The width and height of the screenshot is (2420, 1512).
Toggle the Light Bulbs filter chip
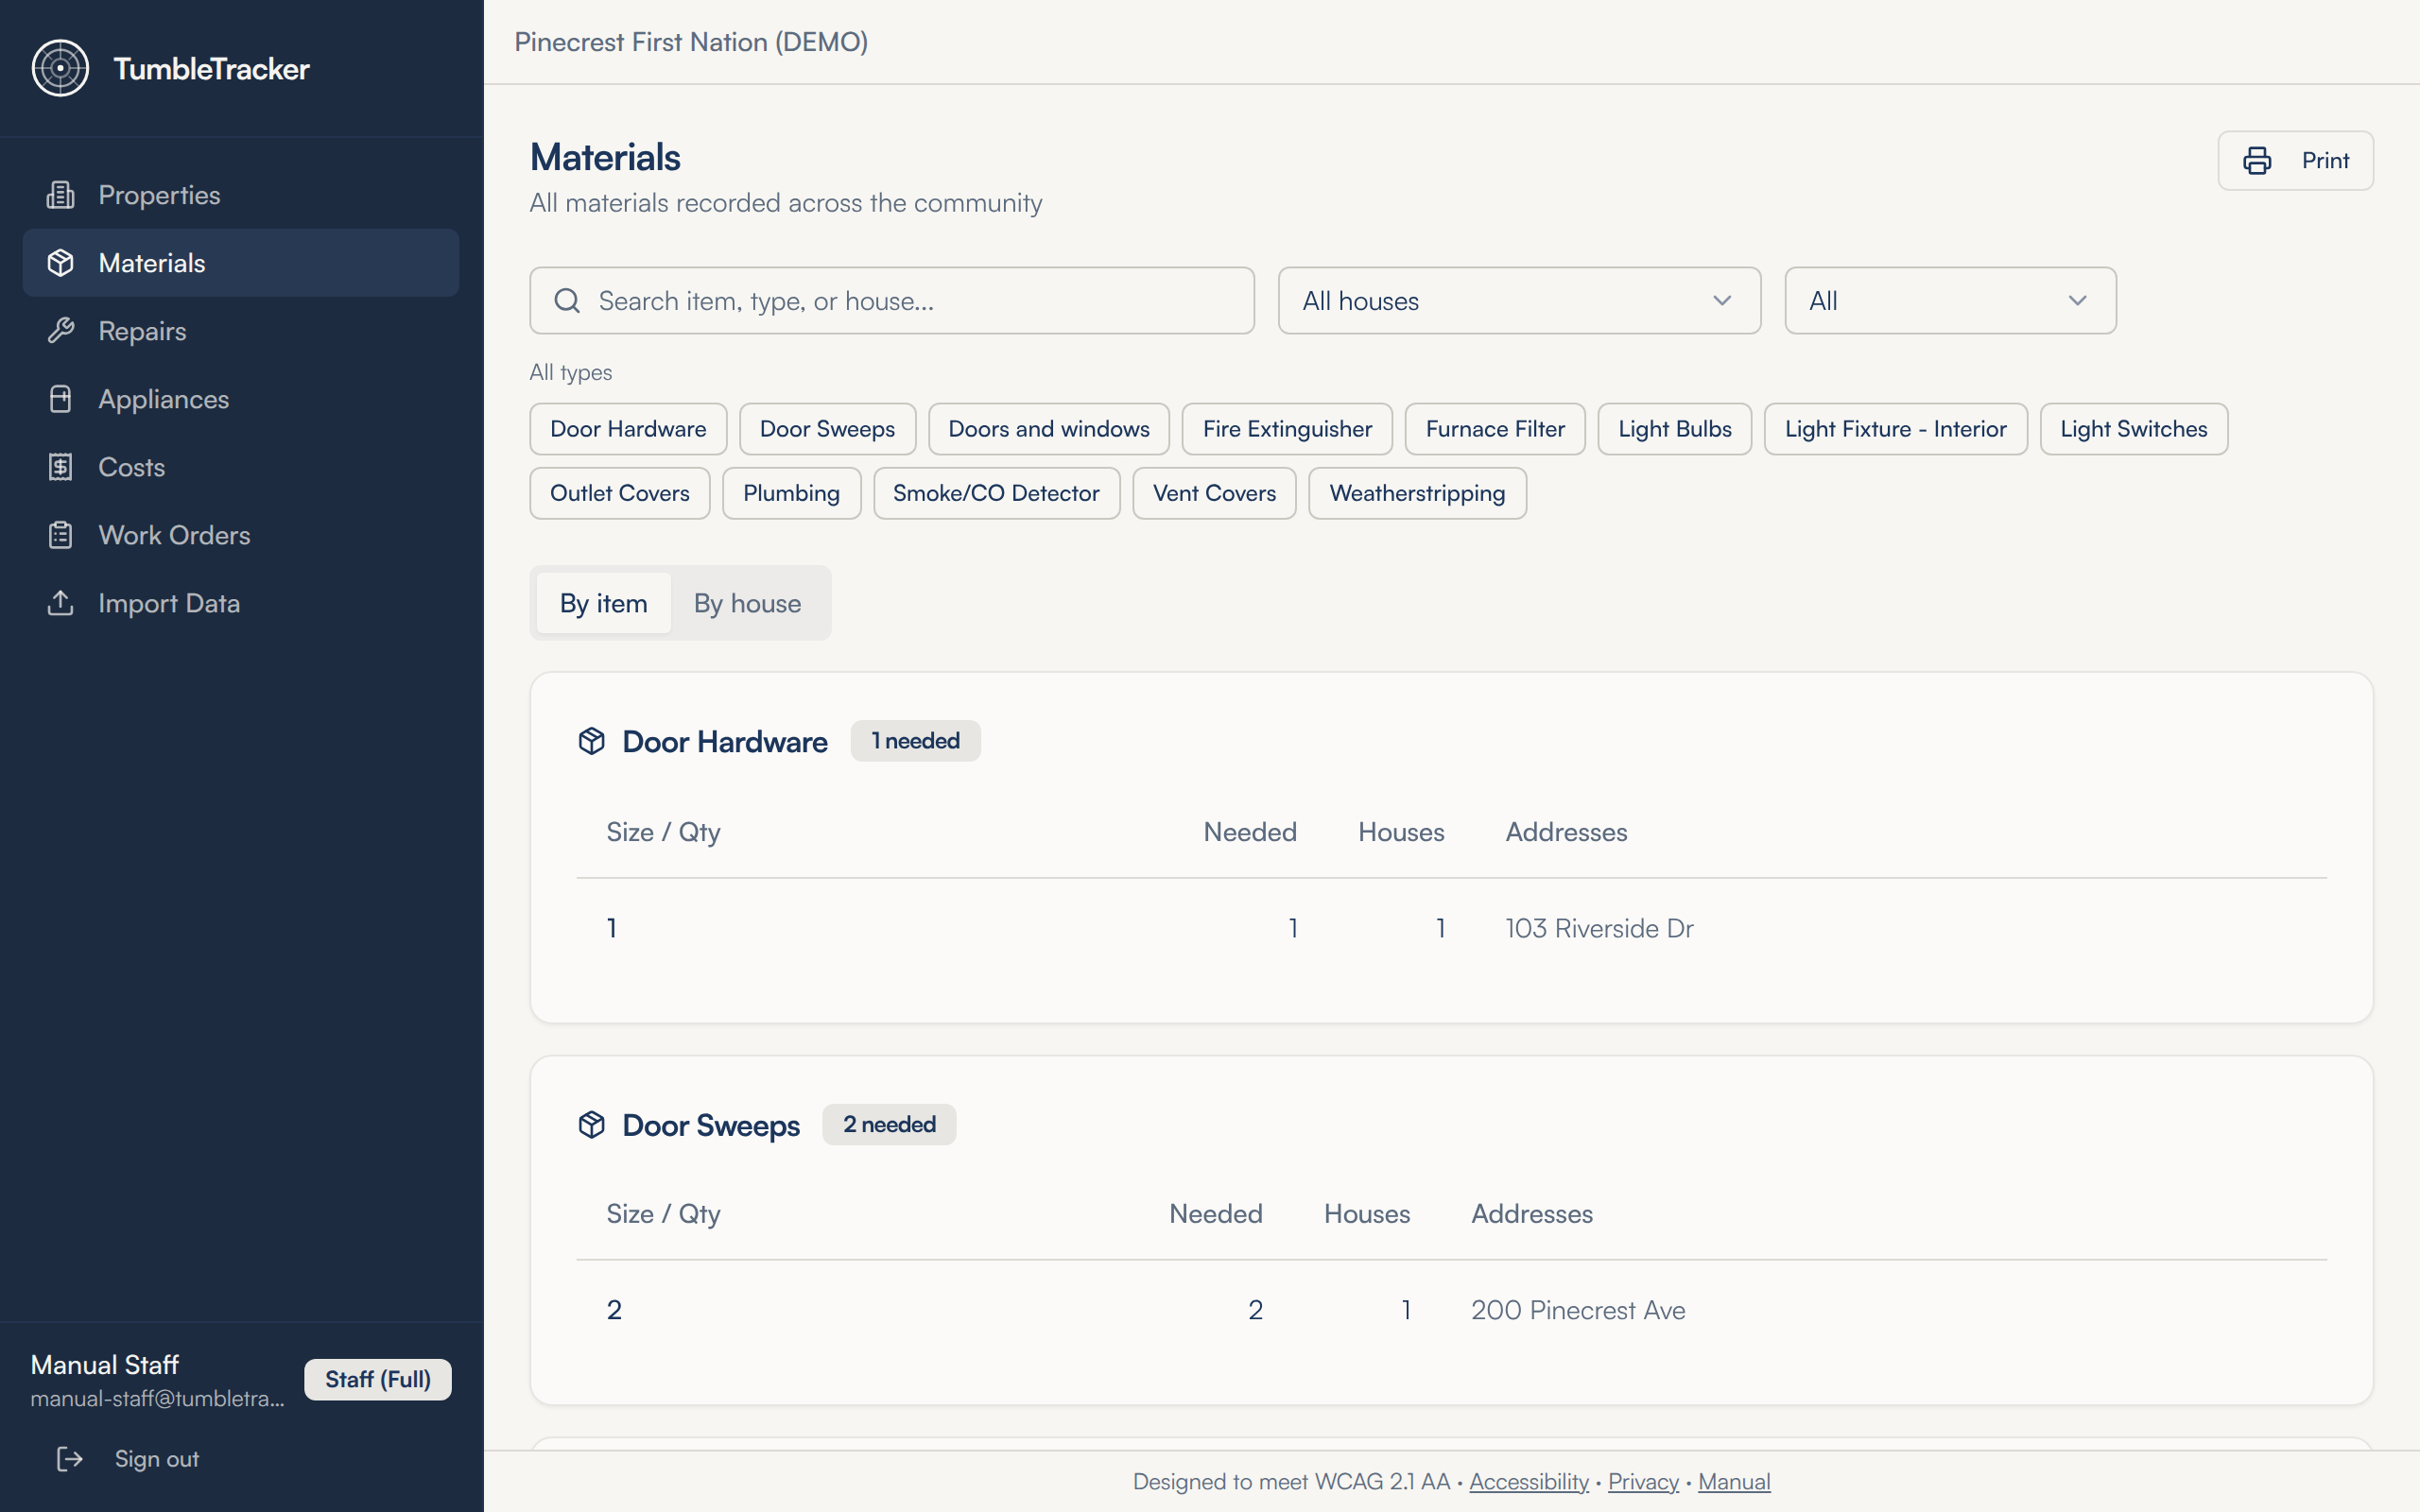pos(1675,429)
